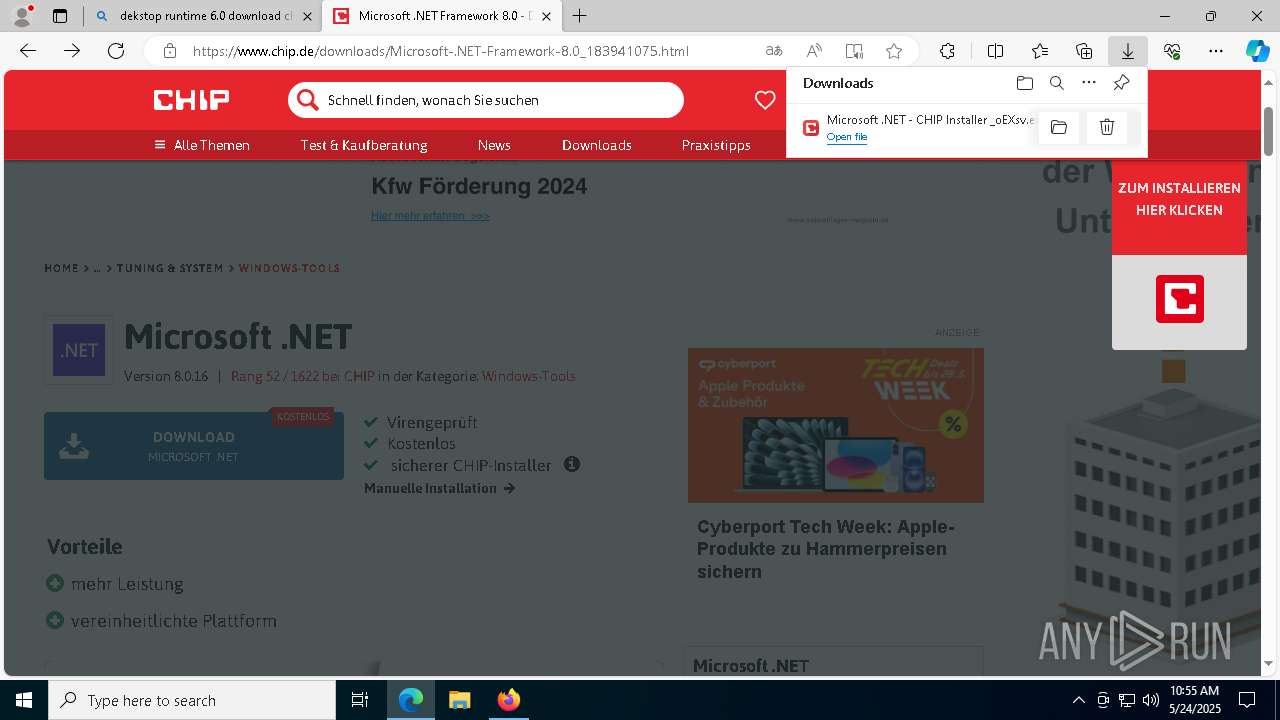Click Hier mehr erfahren link
Screen dimensions: 1280x720
430,215
